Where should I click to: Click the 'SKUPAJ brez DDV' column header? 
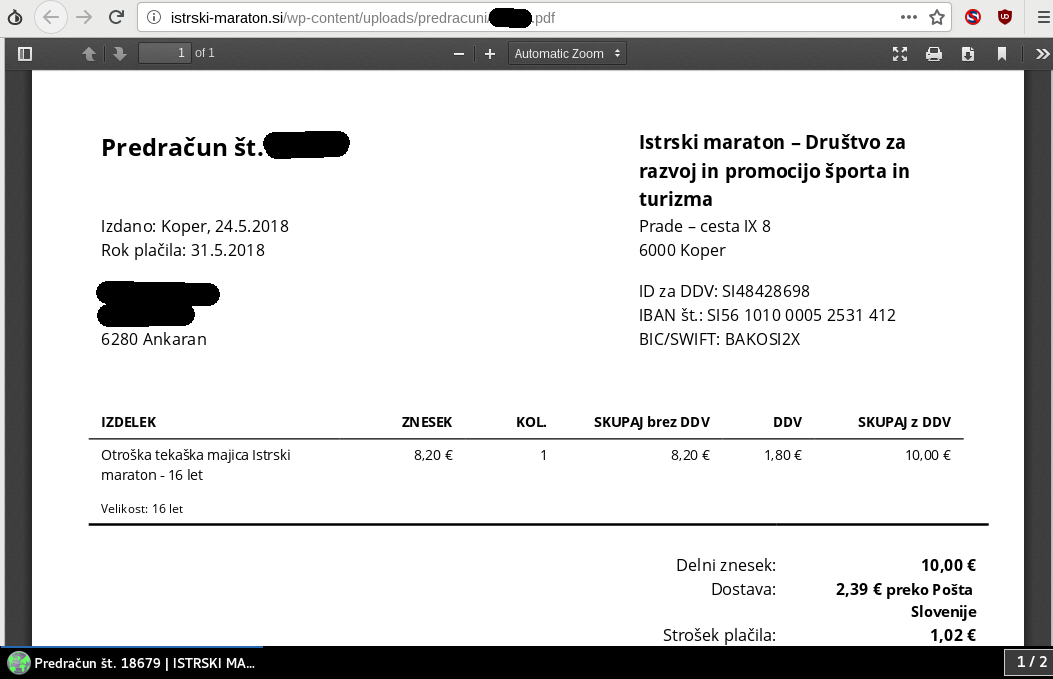pyautogui.click(x=651, y=422)
